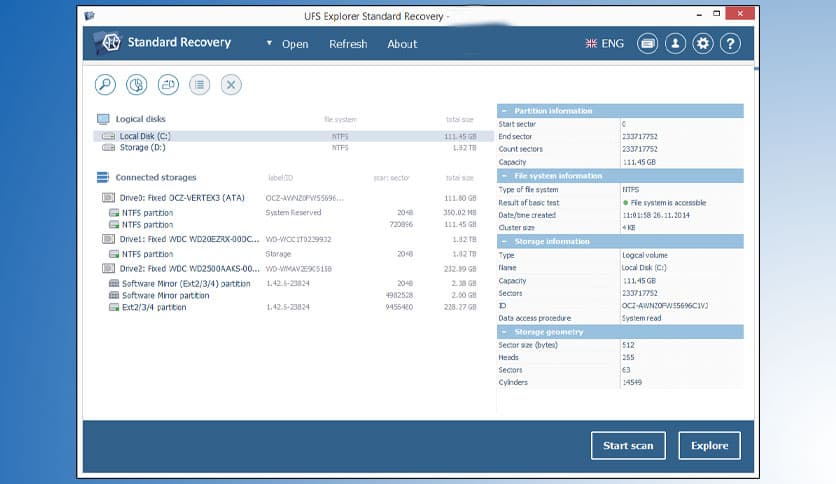
Task: Click the 'label/ID' column header
Action: coord(280,178)
